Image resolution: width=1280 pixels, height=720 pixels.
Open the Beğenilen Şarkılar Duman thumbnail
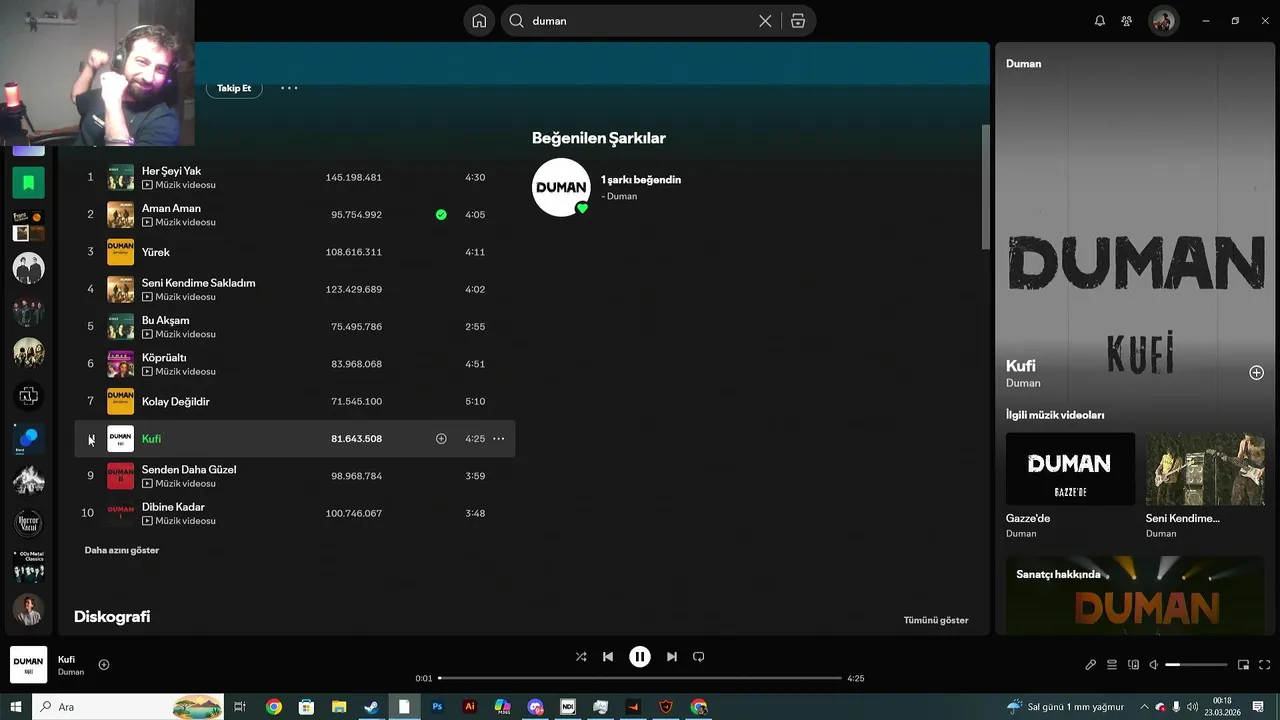[561, 187]
